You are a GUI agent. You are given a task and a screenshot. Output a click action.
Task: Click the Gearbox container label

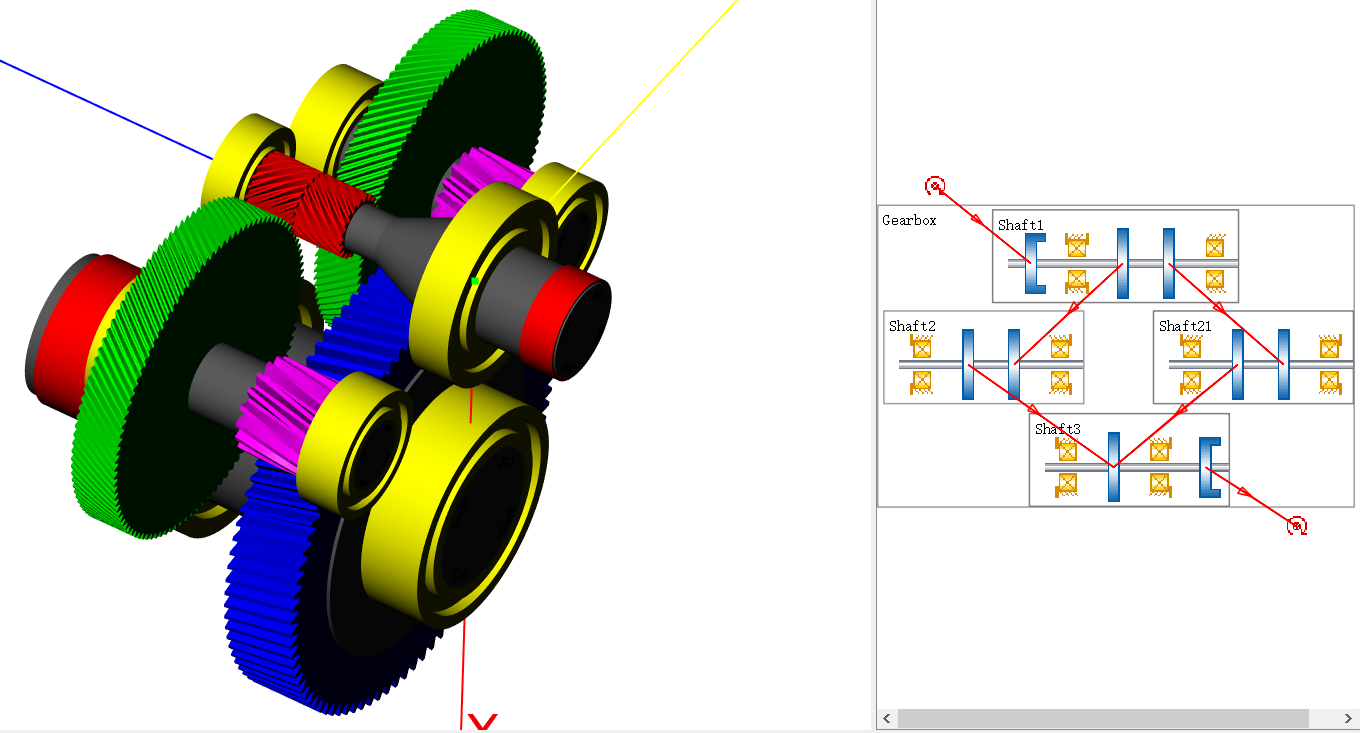[x=909, y=221]
